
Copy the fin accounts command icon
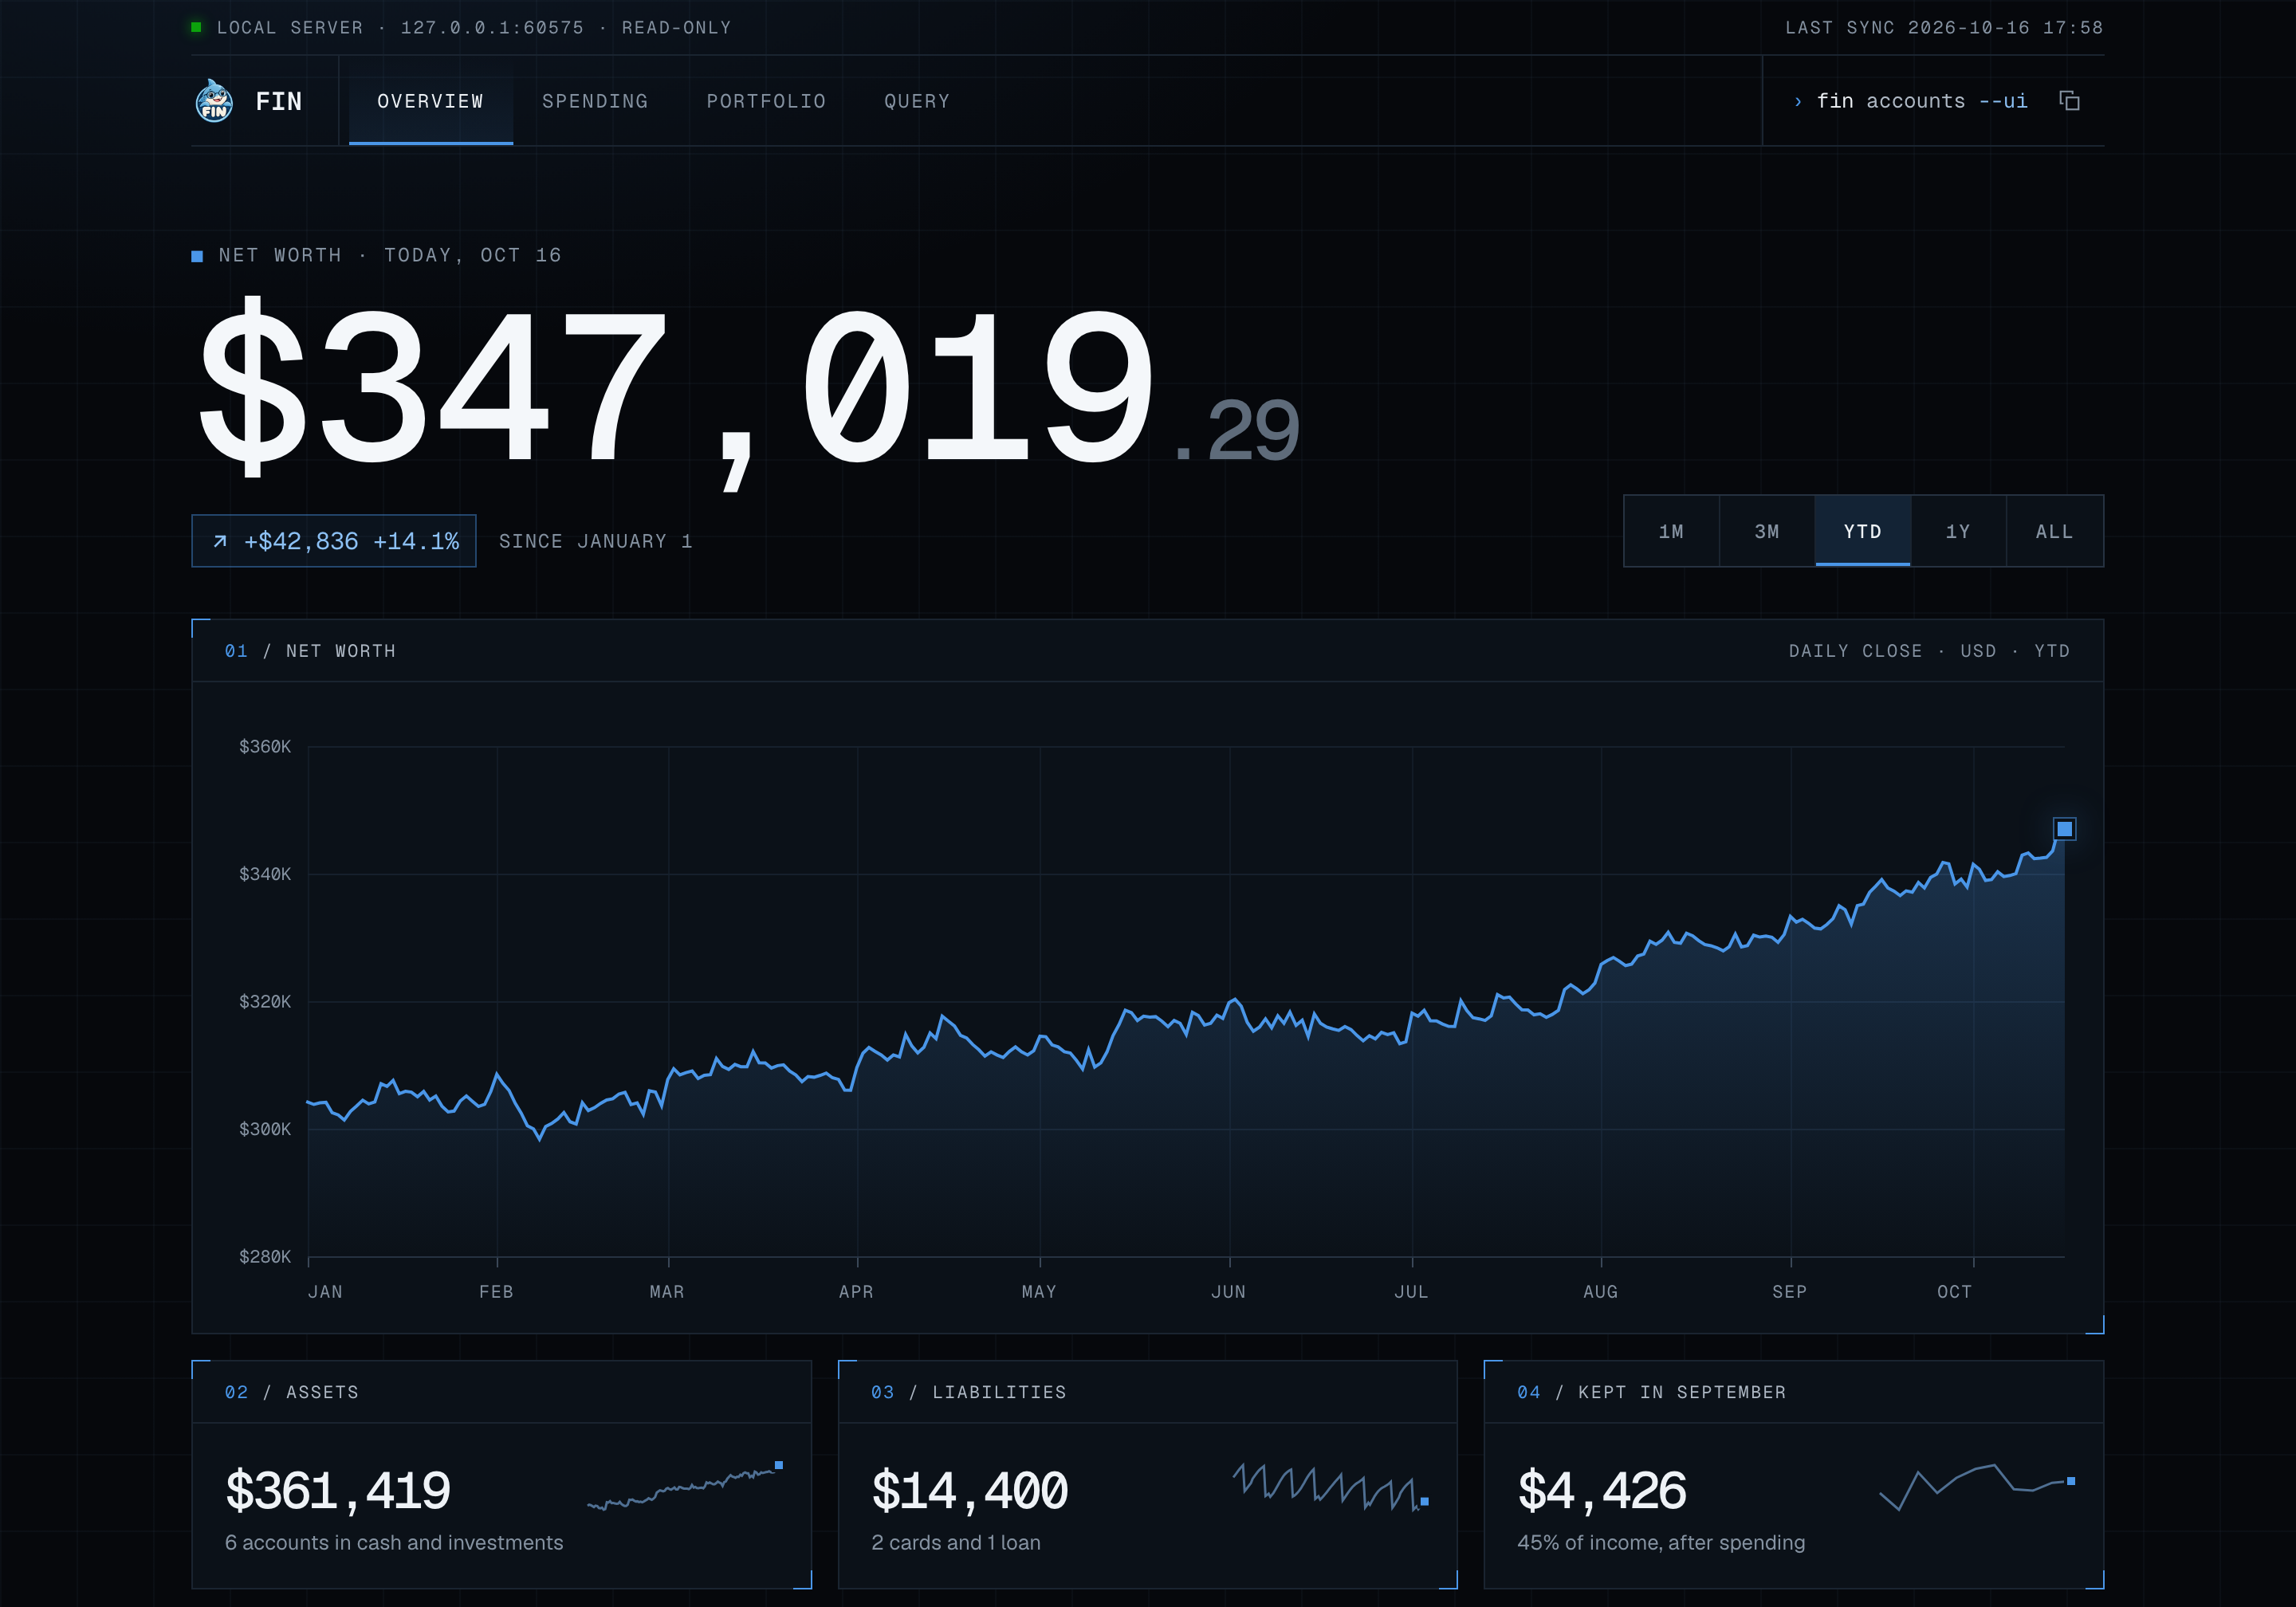2069,101
